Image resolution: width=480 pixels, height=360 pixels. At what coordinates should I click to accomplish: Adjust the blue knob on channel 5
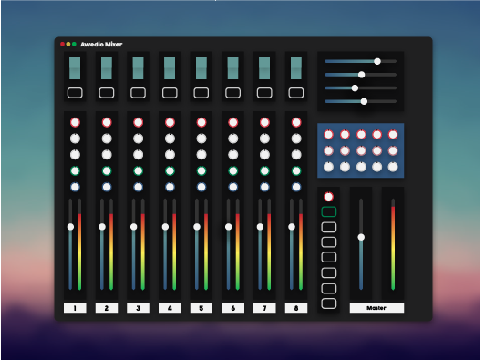click(201, 187)
